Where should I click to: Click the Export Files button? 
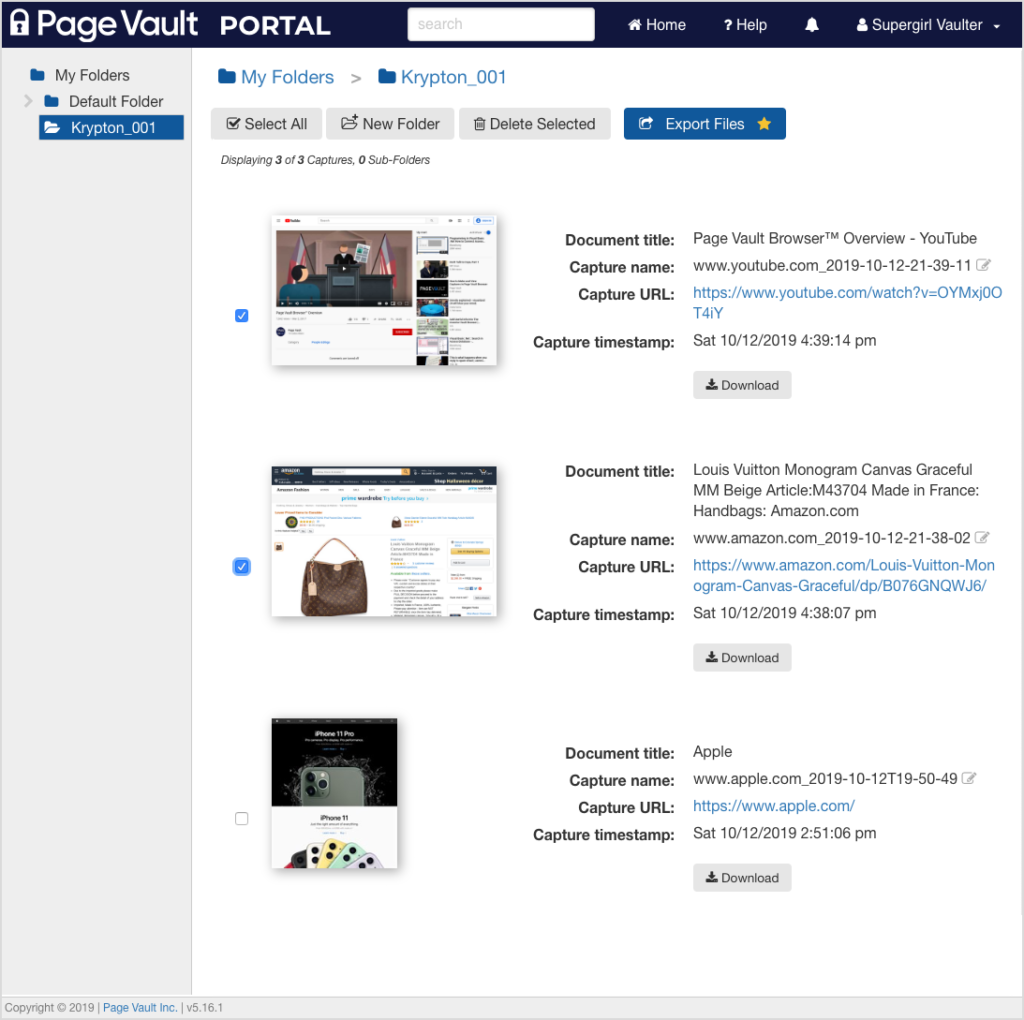click(x=704, y=123)
